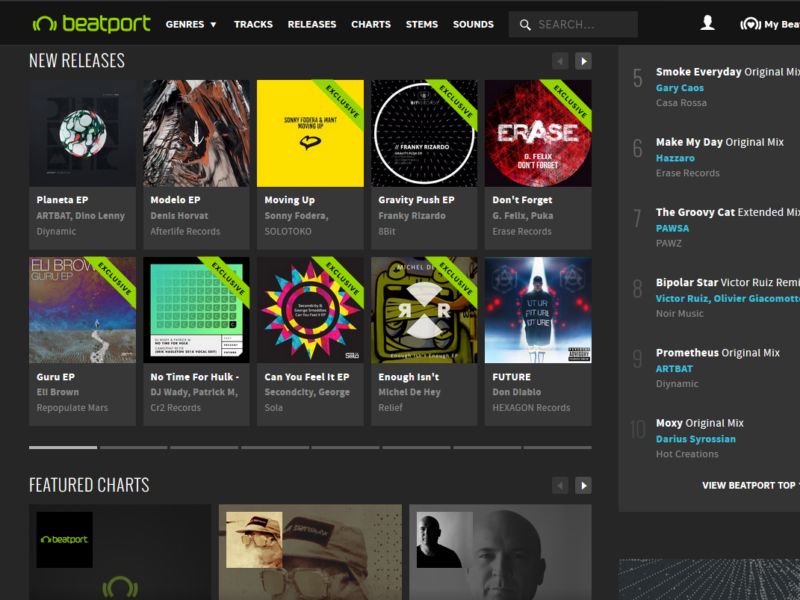This screenshot has height=600, width=800.
Task: Select the Stems navigation item
Action: [x=421, y=24]
